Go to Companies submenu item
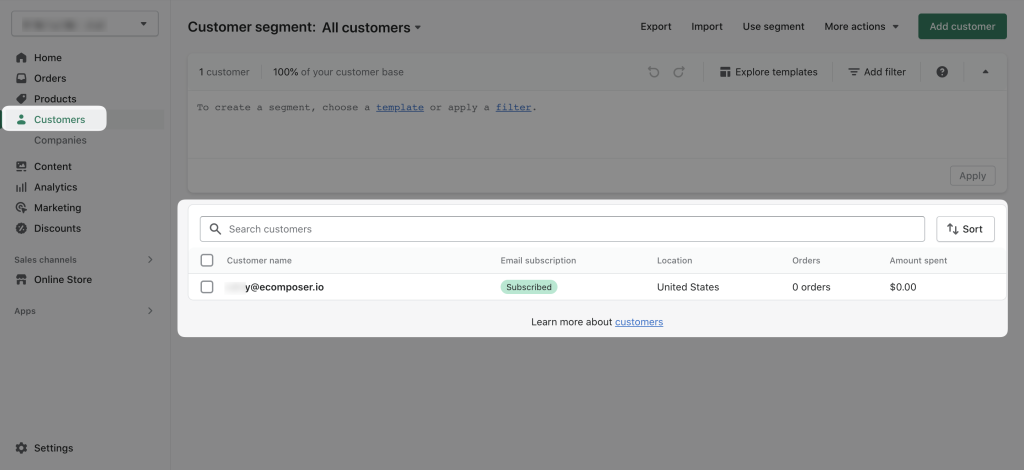This screenshot has height=470, width=1024. tap(60, 140)
